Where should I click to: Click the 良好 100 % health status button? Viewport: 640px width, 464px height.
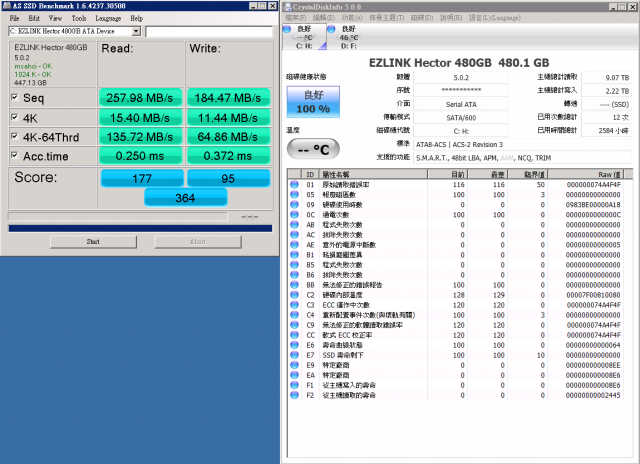click(x=313, y=102)
